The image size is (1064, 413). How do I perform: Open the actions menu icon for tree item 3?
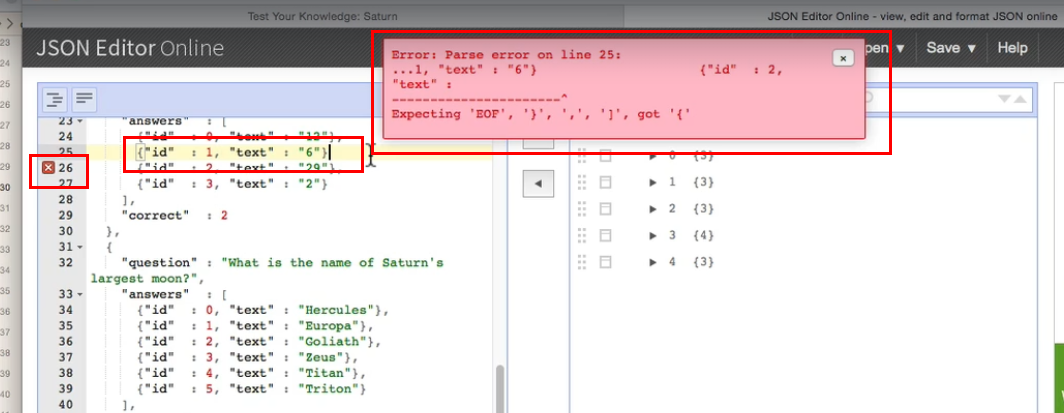pyautogui.click(x=605, y=235)
